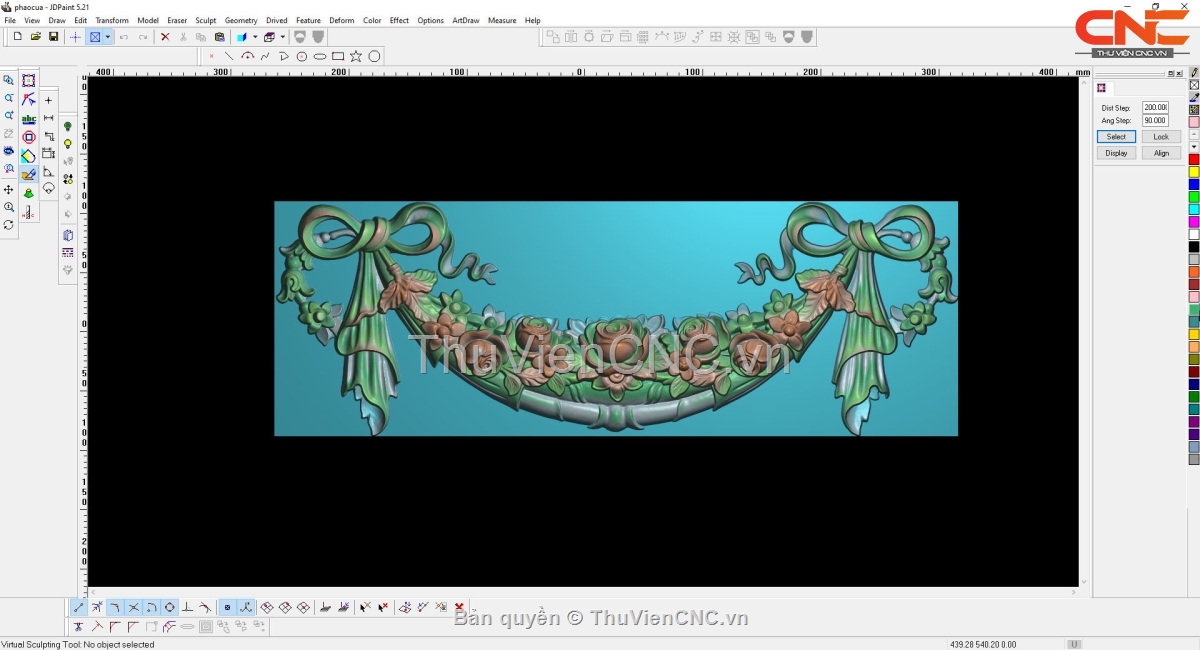1200x650 pixels.
Task: Pick the magenta color swatch
Action: (1194, 222)
